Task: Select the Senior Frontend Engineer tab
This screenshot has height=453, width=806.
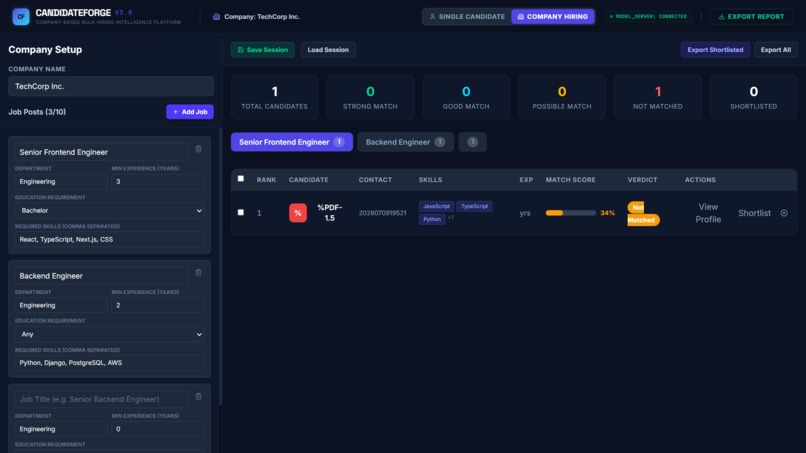Action: (x=291, y=142)
